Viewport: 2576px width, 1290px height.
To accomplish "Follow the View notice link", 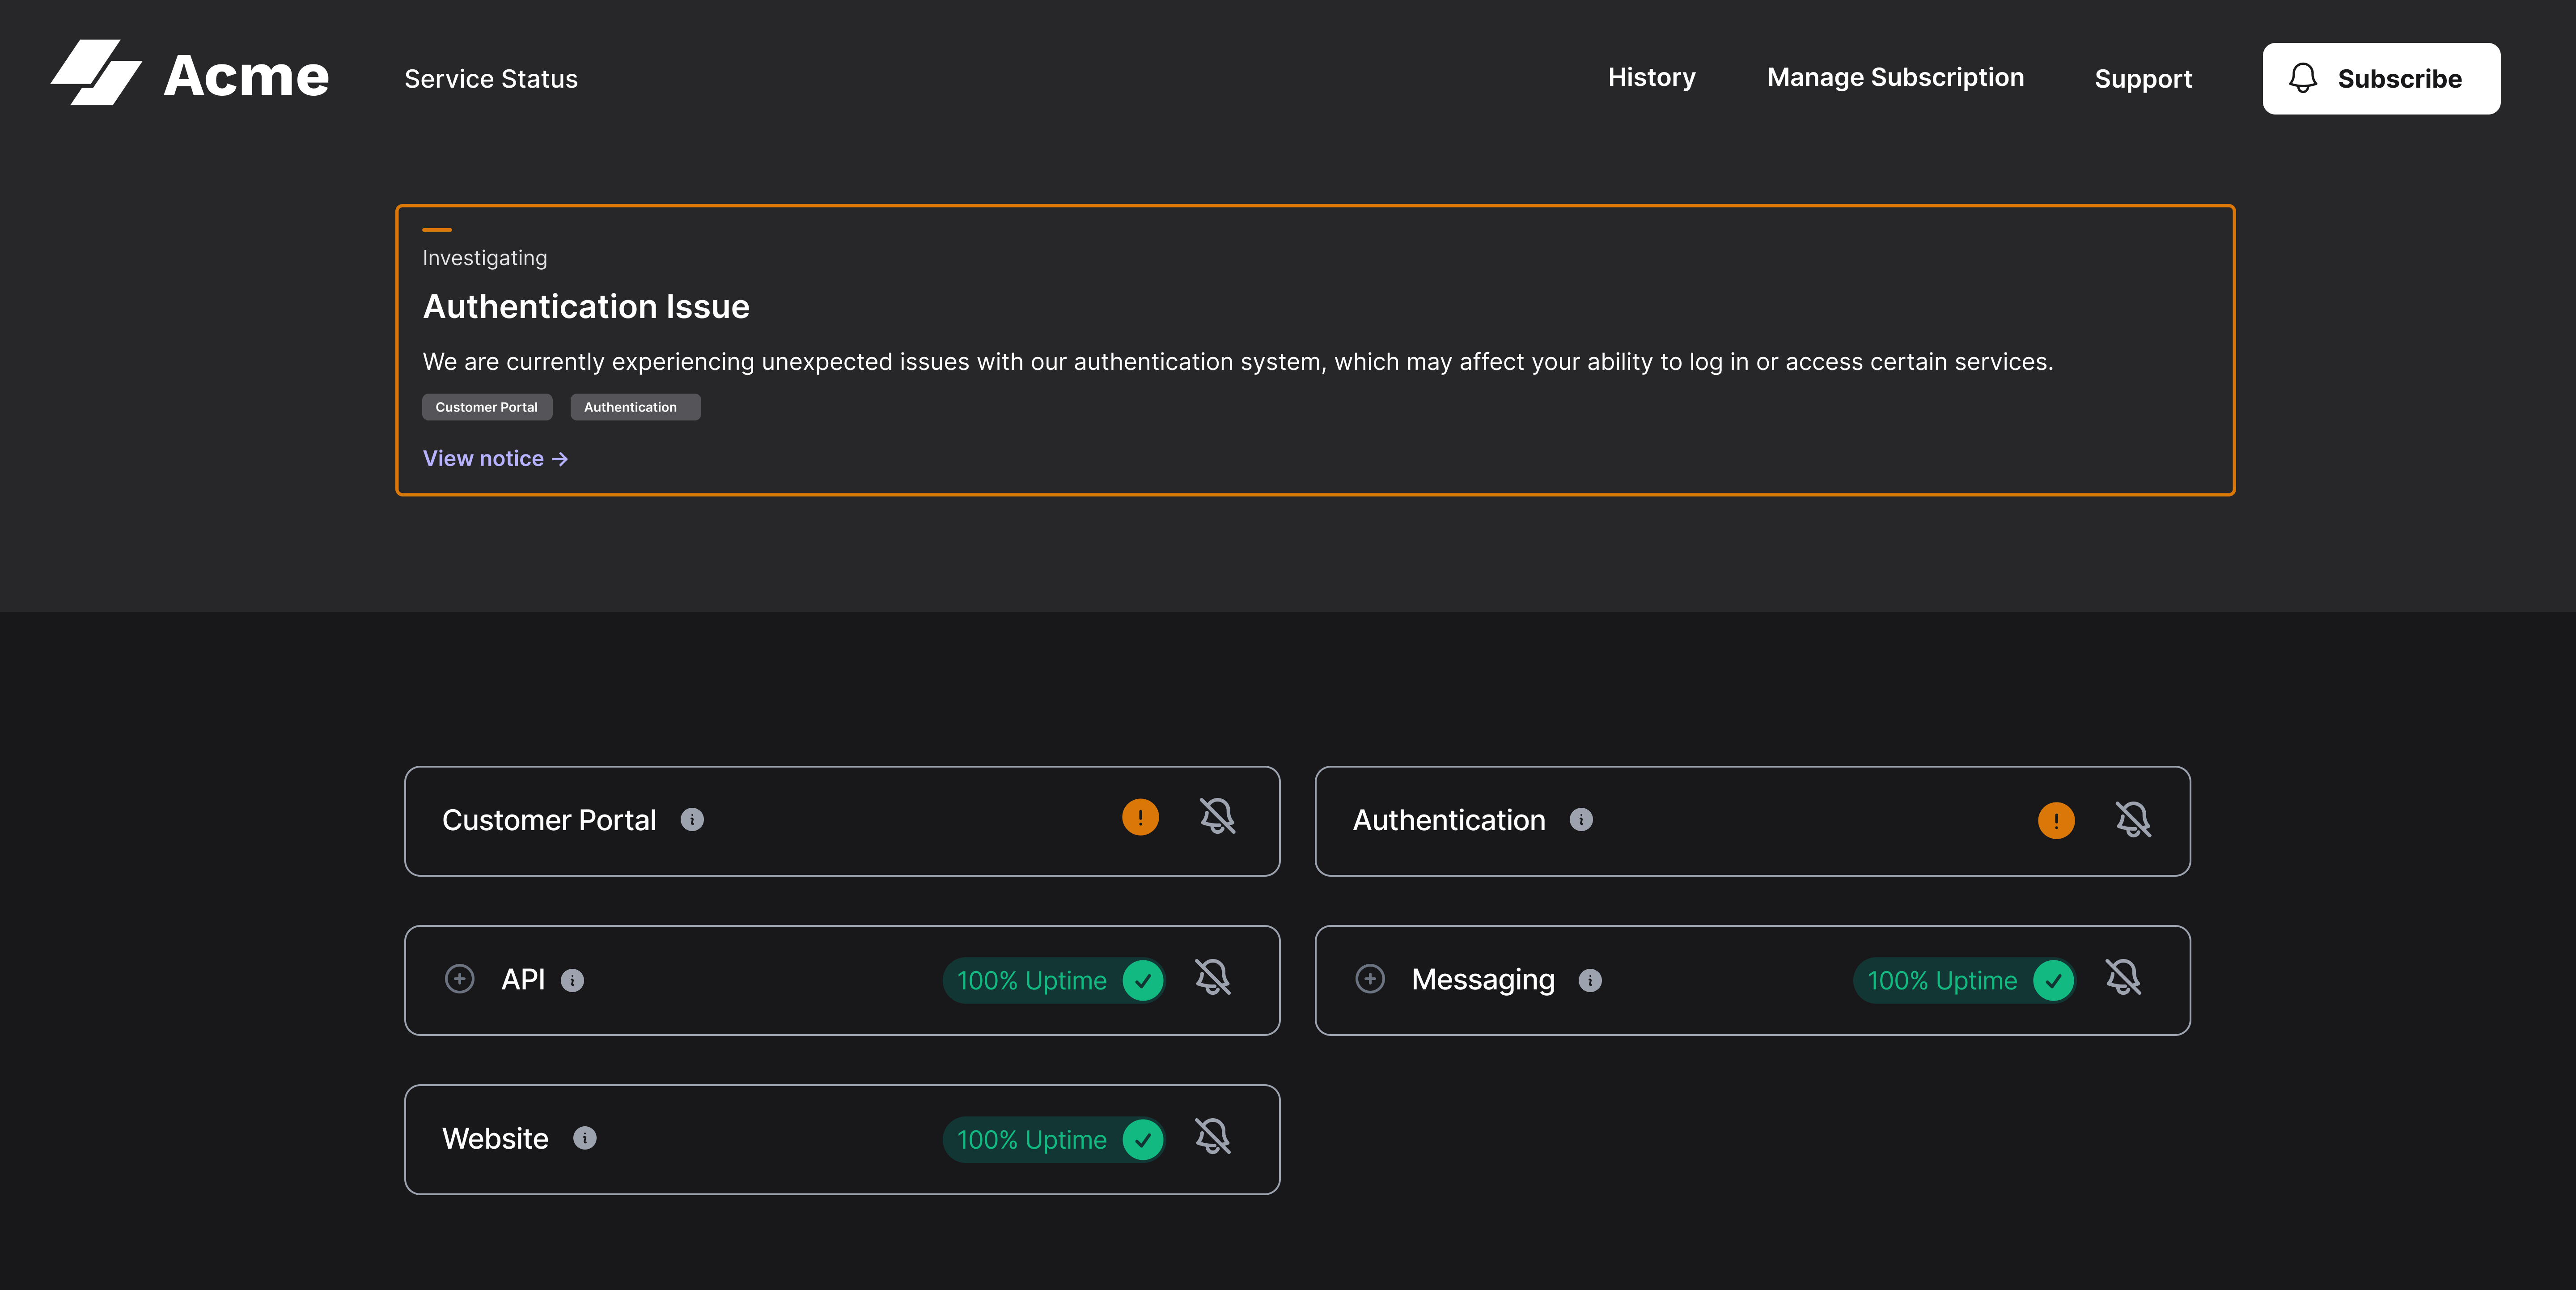I will pyautogui.click(x=494, y=458).
